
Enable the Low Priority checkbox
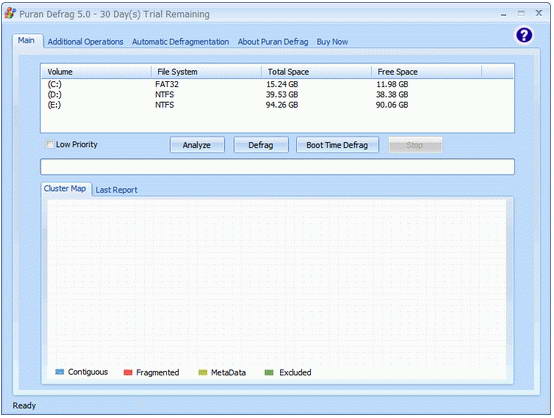(51, 144)
